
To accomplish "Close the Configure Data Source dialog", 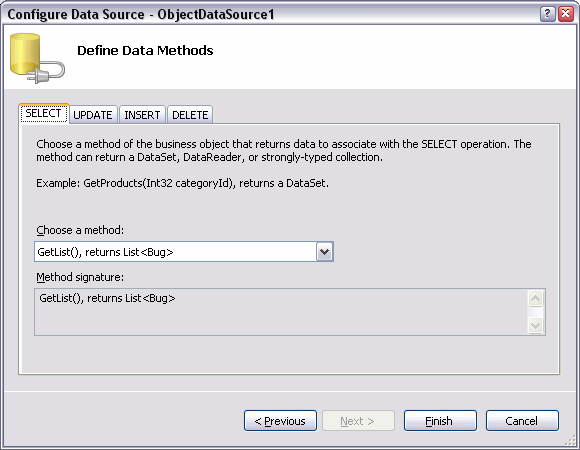I will (x=566, y=14).
